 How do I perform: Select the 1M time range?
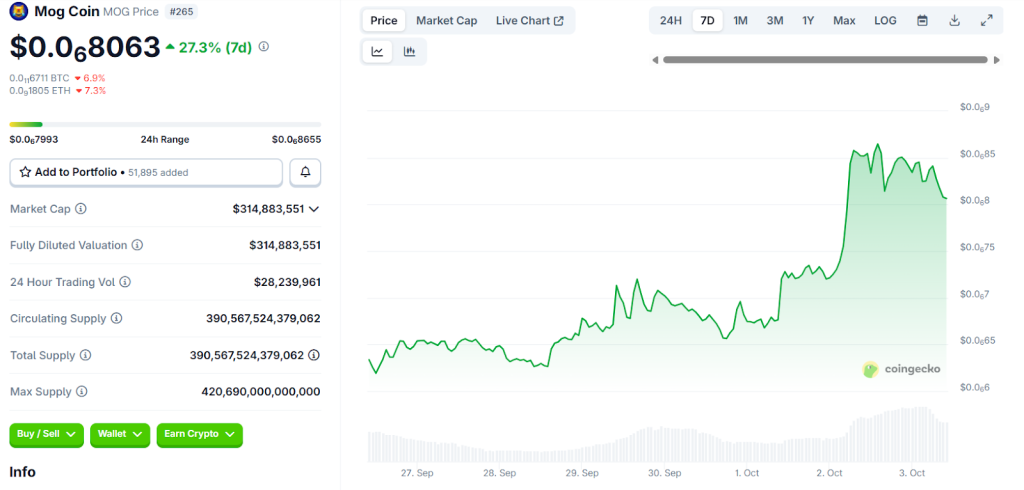pos(740,20)
